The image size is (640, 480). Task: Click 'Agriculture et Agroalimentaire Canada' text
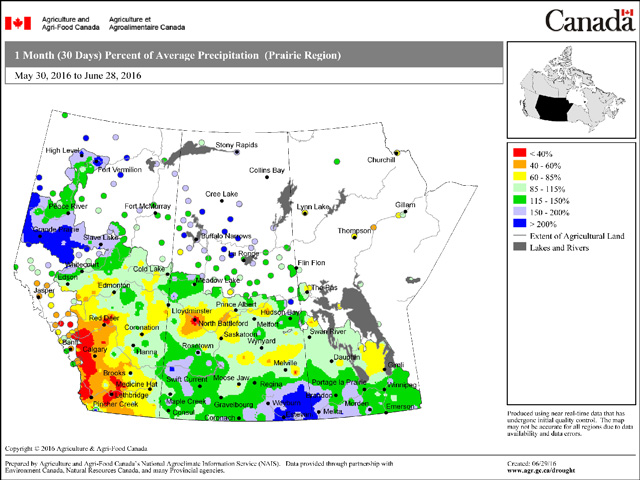point(147,23)
